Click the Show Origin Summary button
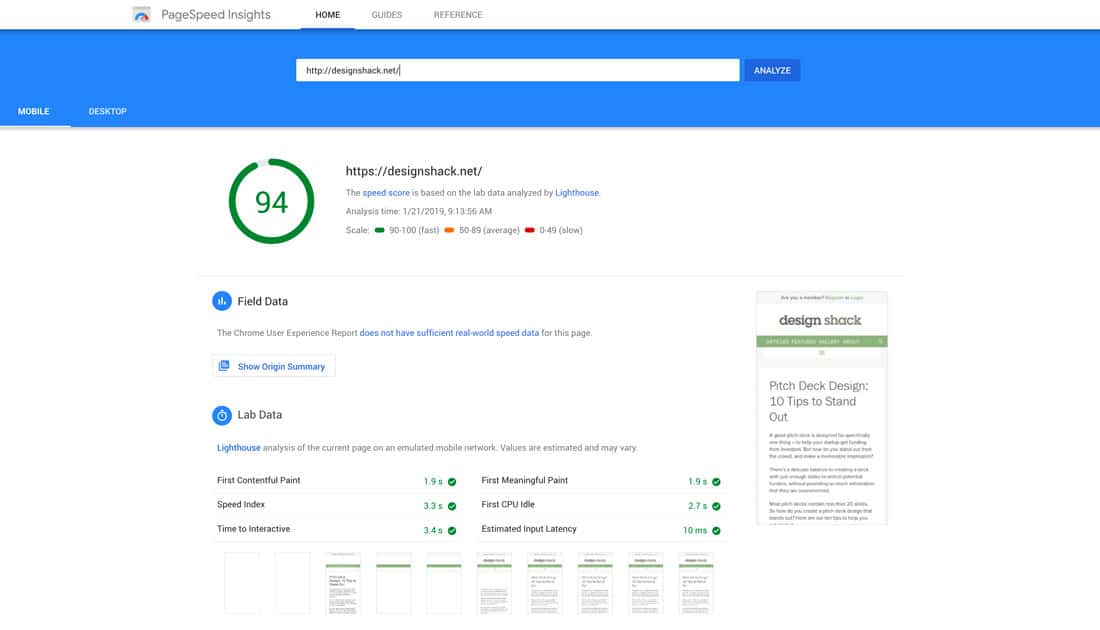The width and height of the screenshot is (1100, 630). point(273,367)
